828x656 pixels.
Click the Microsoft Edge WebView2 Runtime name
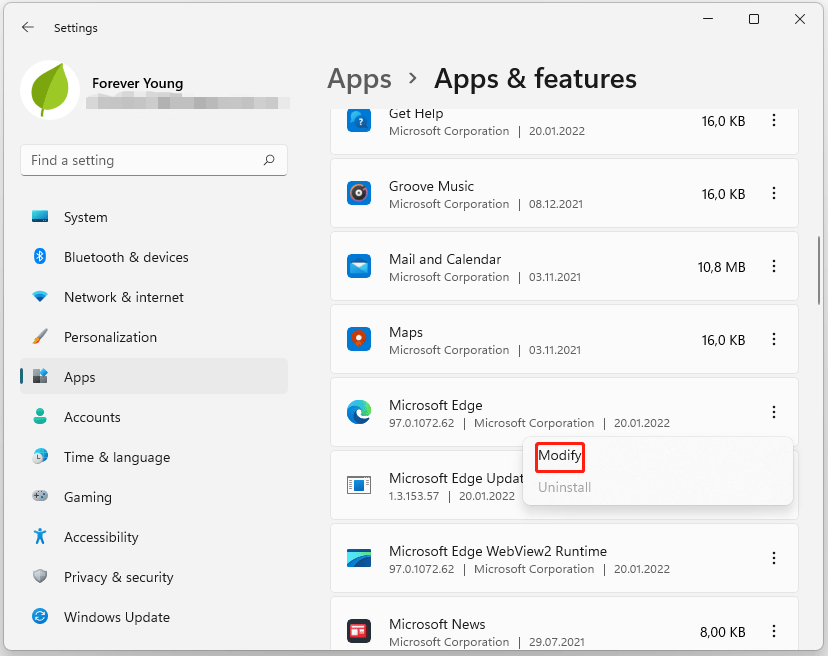tap(498, 551)
